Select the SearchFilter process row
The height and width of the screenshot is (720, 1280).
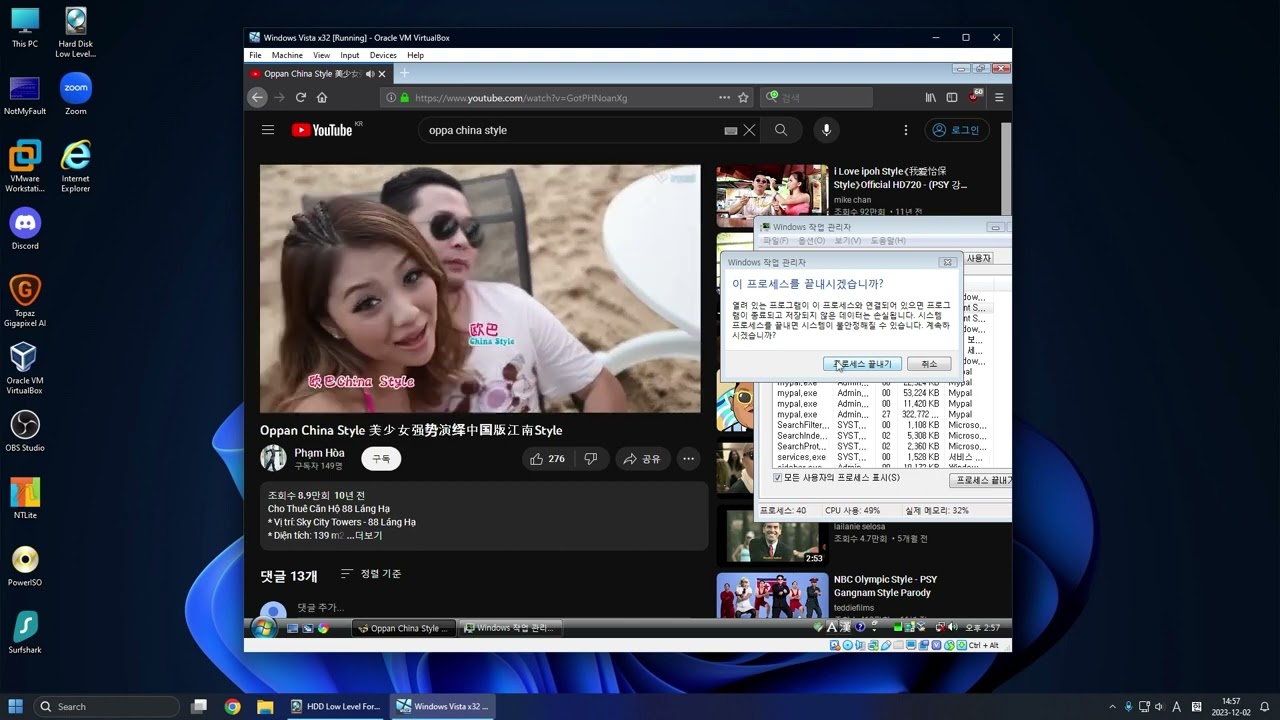click(x=880, y=425)
